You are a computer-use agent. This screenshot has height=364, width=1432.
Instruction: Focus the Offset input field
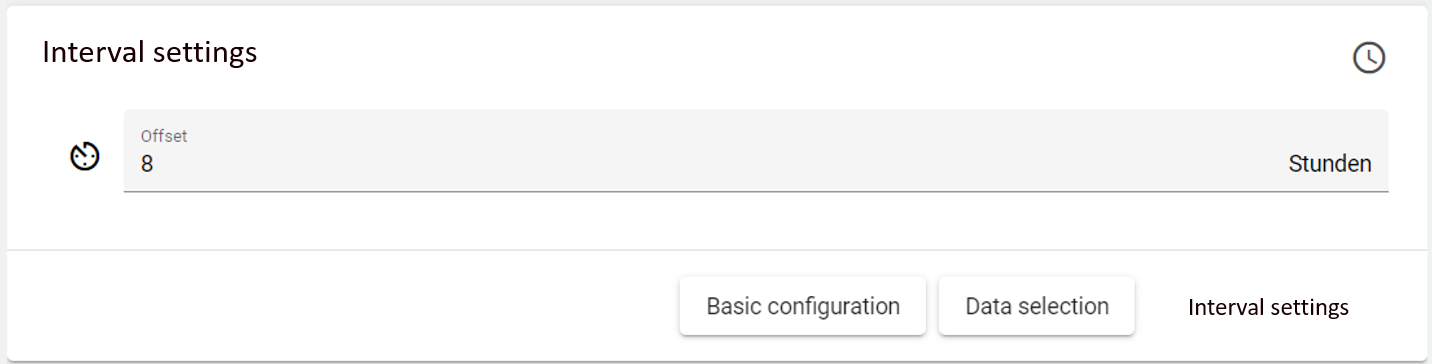[756, 151]
